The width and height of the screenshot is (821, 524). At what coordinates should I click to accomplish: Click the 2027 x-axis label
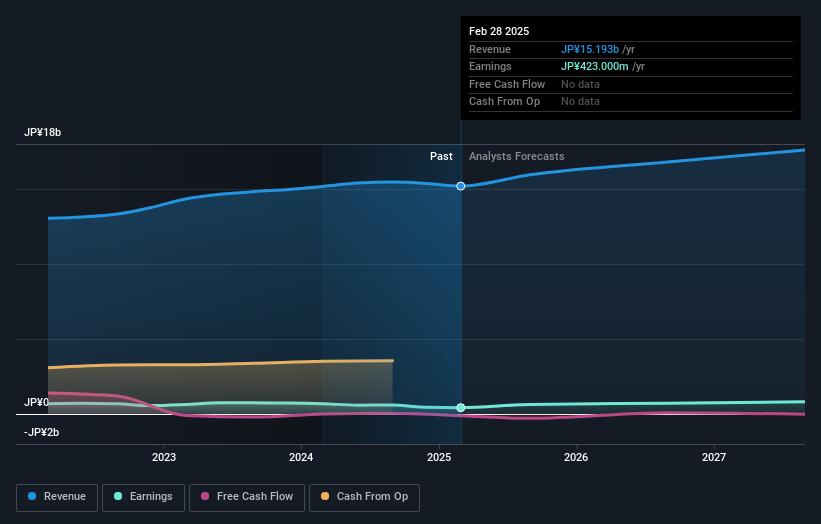(714, 458)
